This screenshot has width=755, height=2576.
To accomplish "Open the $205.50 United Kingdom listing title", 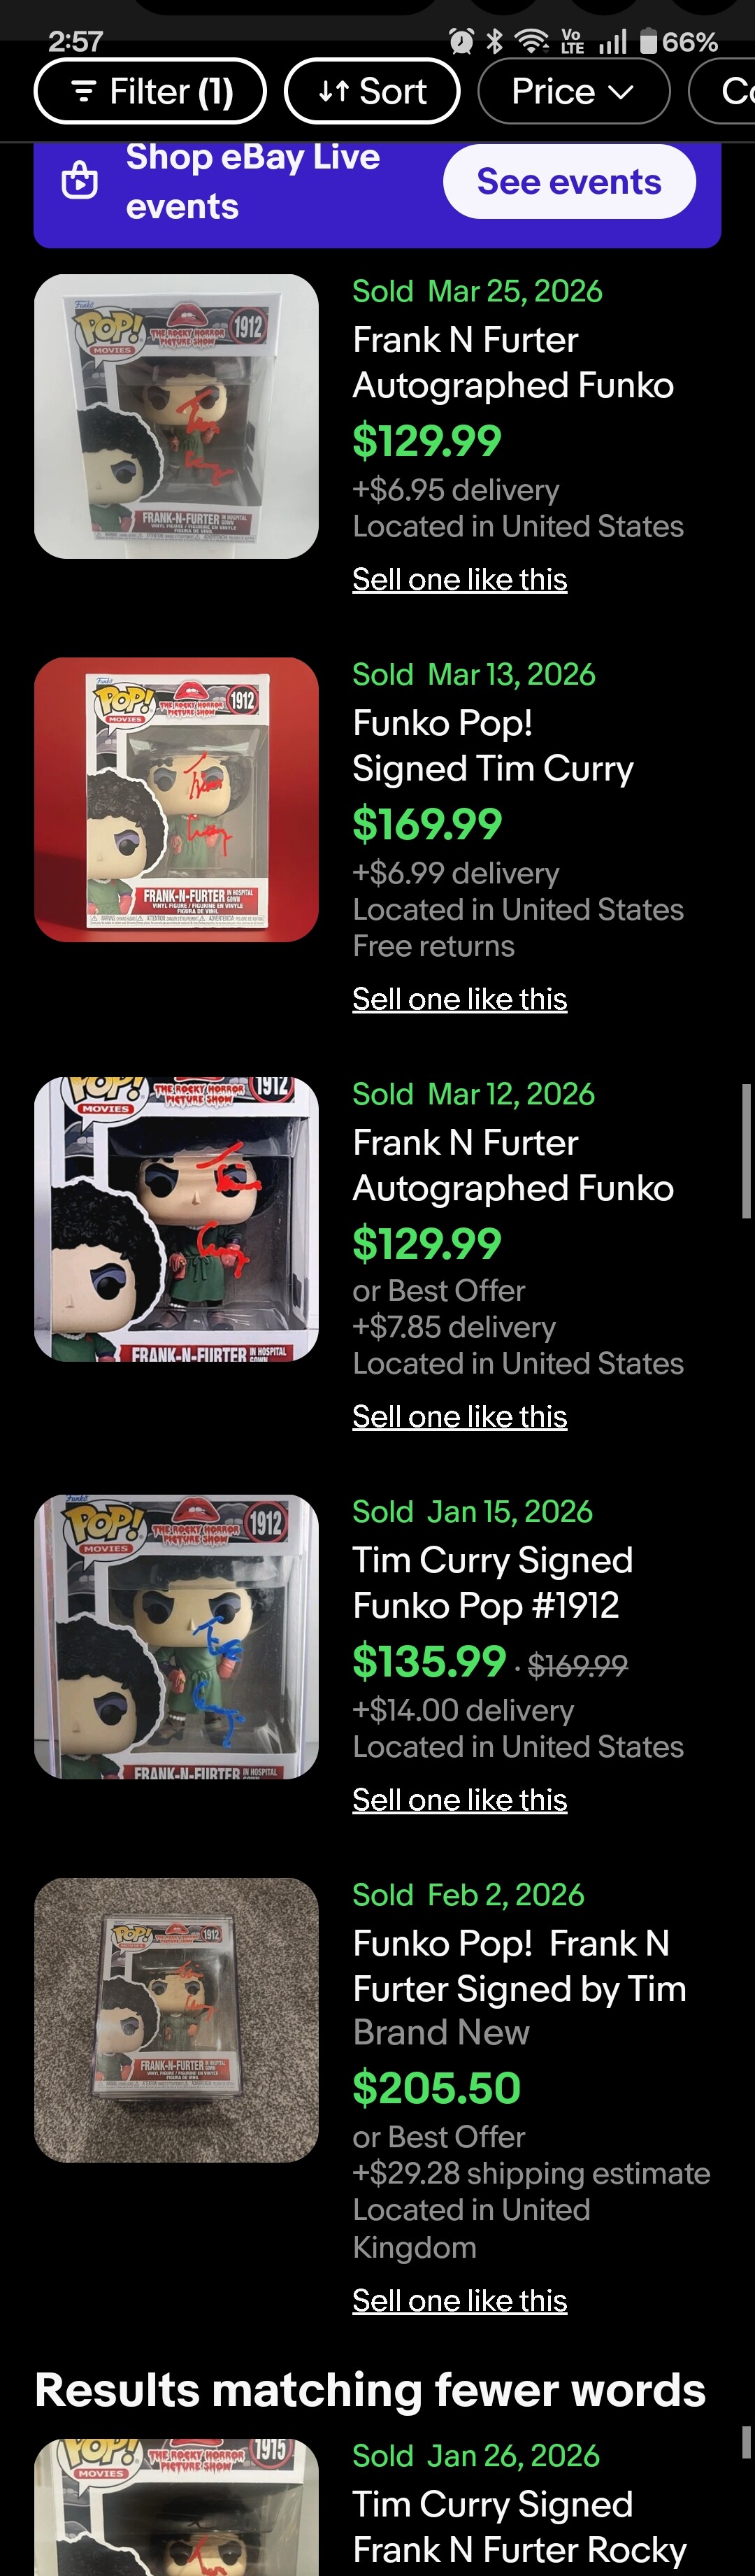I will point(519,1966).
